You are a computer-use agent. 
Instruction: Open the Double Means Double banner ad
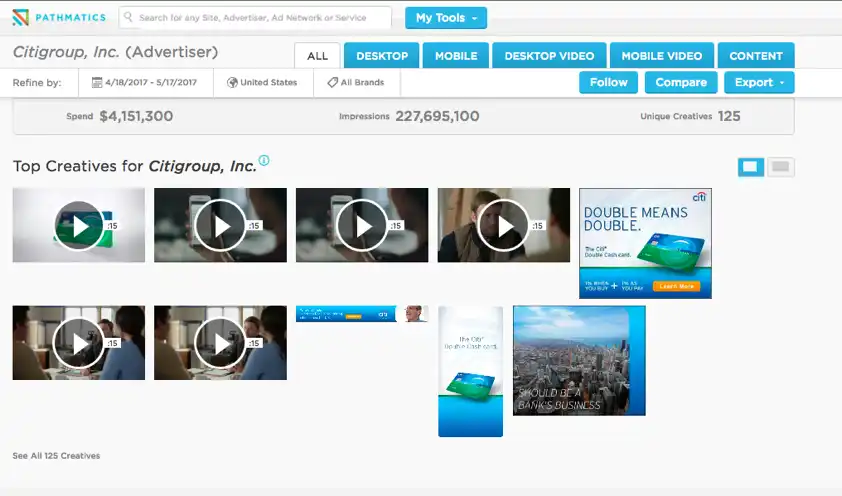coord(645,243)
